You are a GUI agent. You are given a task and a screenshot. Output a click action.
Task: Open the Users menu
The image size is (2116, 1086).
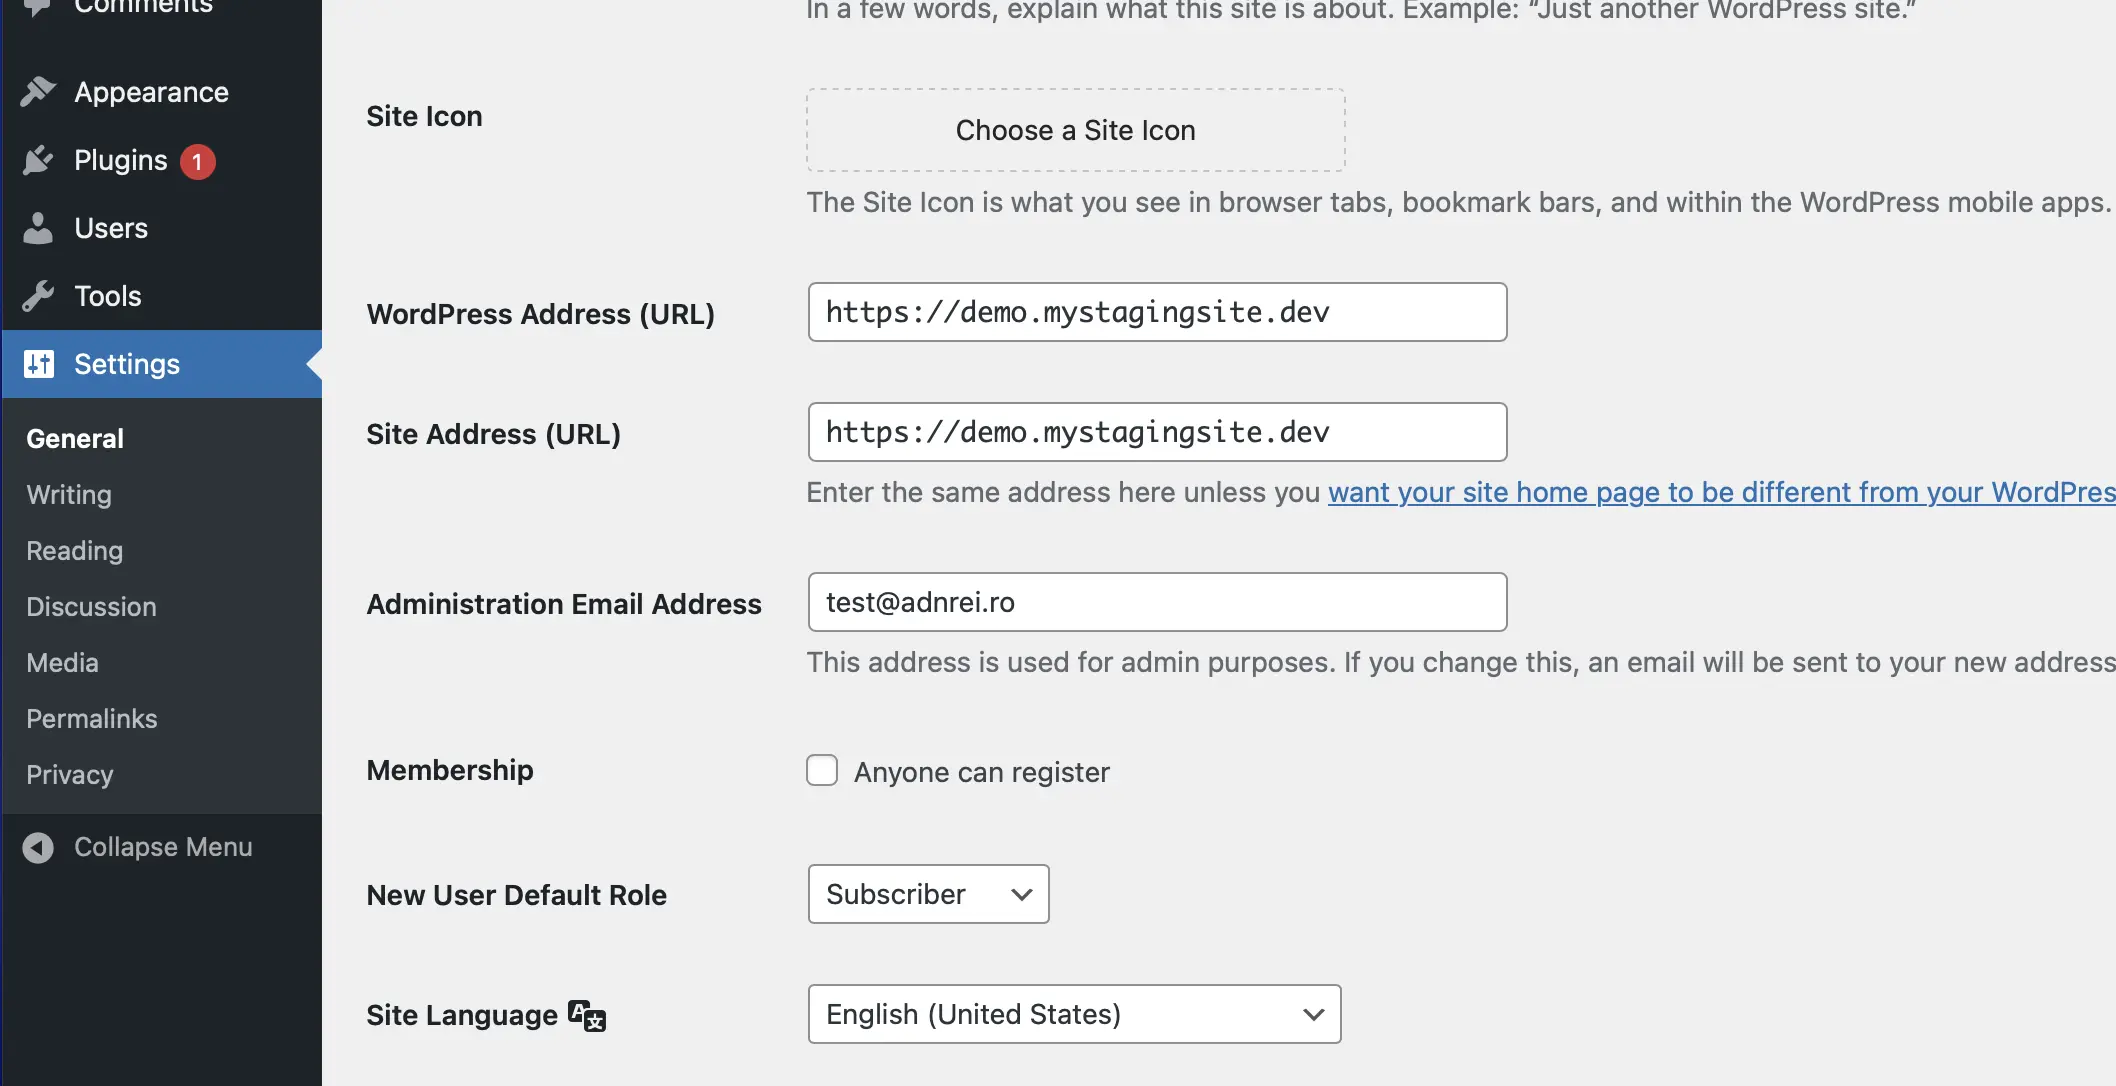pos(162,228)
